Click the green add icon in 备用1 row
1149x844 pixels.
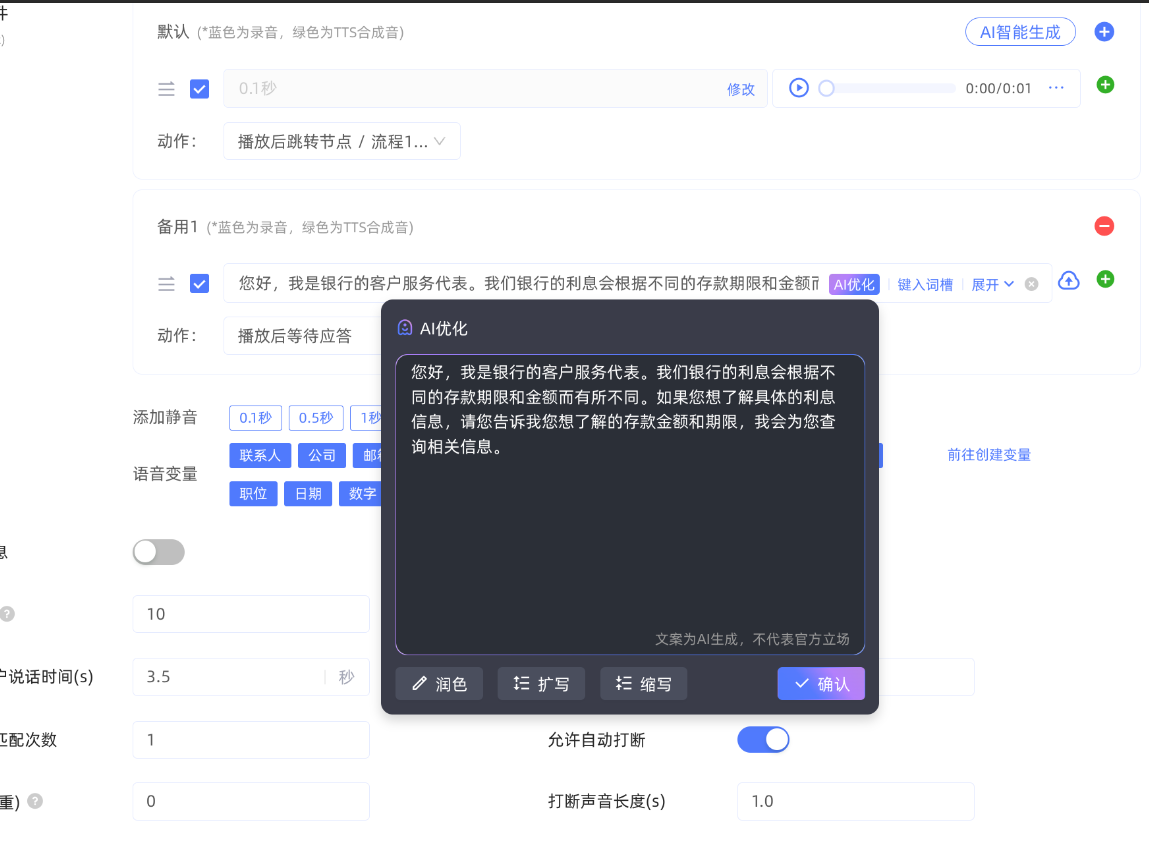pos(1105,279)
